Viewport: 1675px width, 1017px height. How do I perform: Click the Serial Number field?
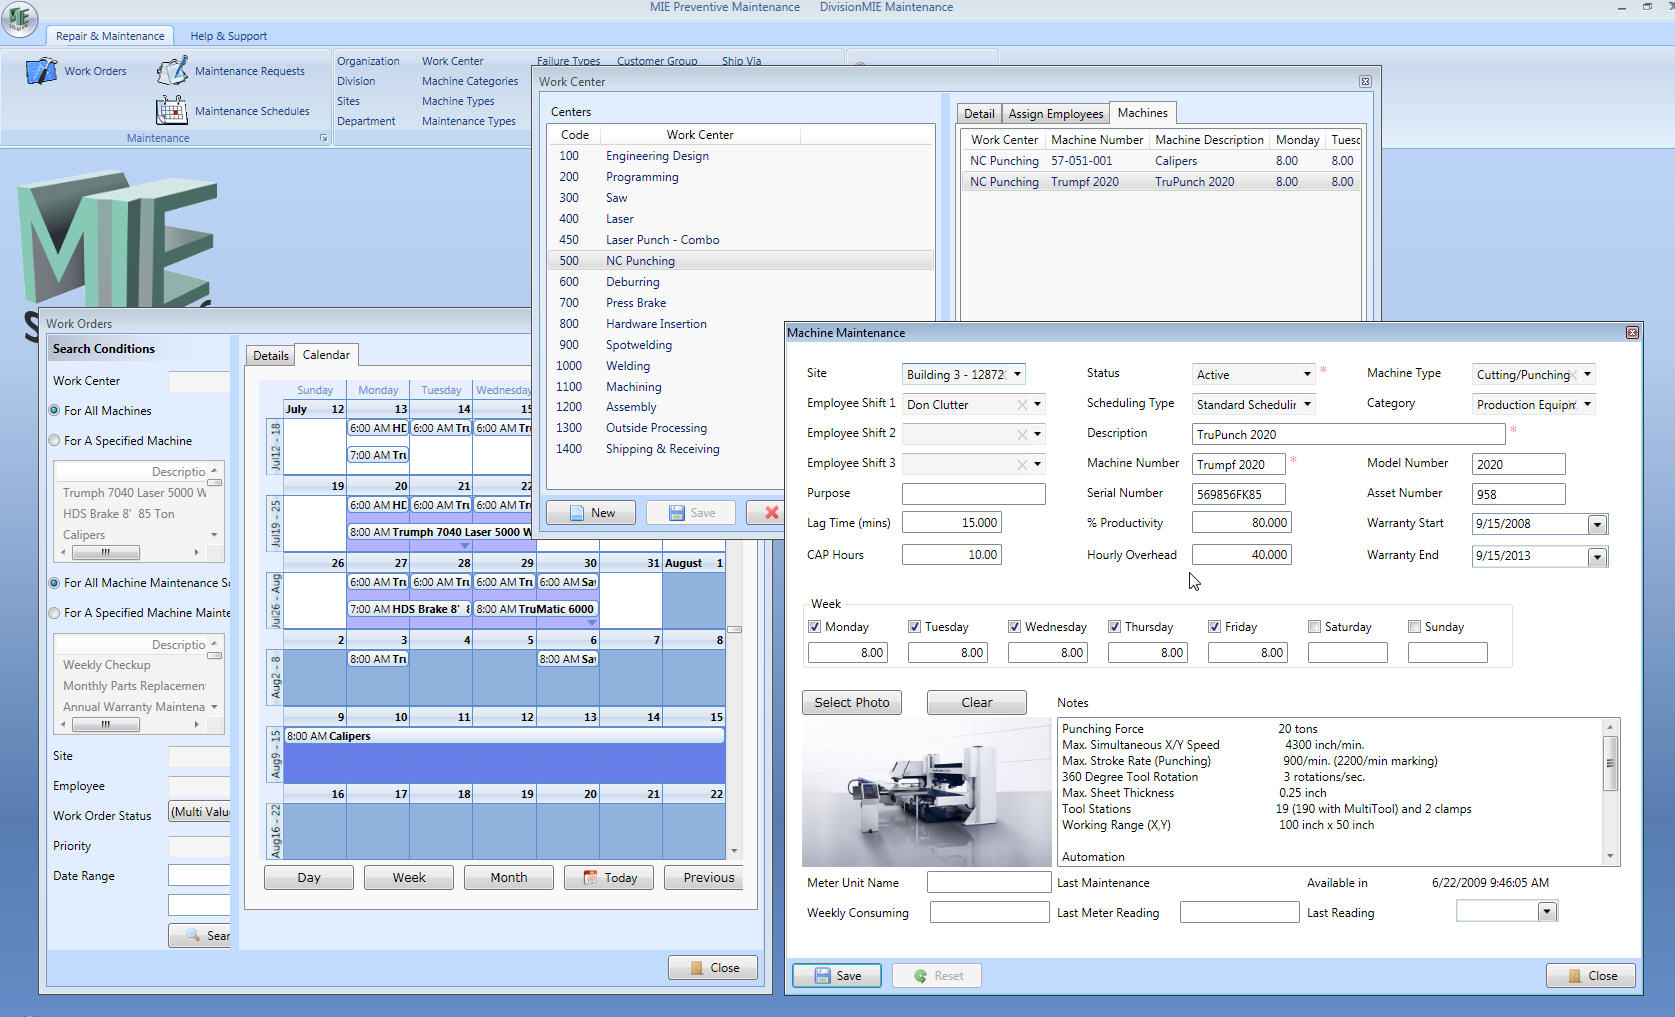click(1238, 494)
